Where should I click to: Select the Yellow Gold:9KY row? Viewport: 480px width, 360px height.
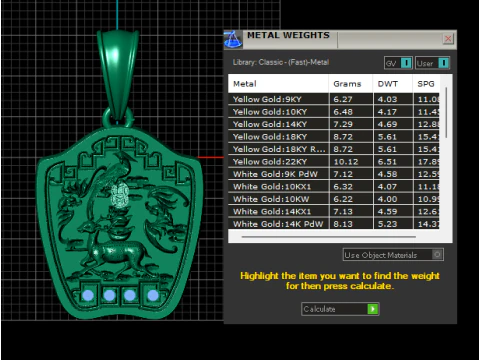coord(334,99)
